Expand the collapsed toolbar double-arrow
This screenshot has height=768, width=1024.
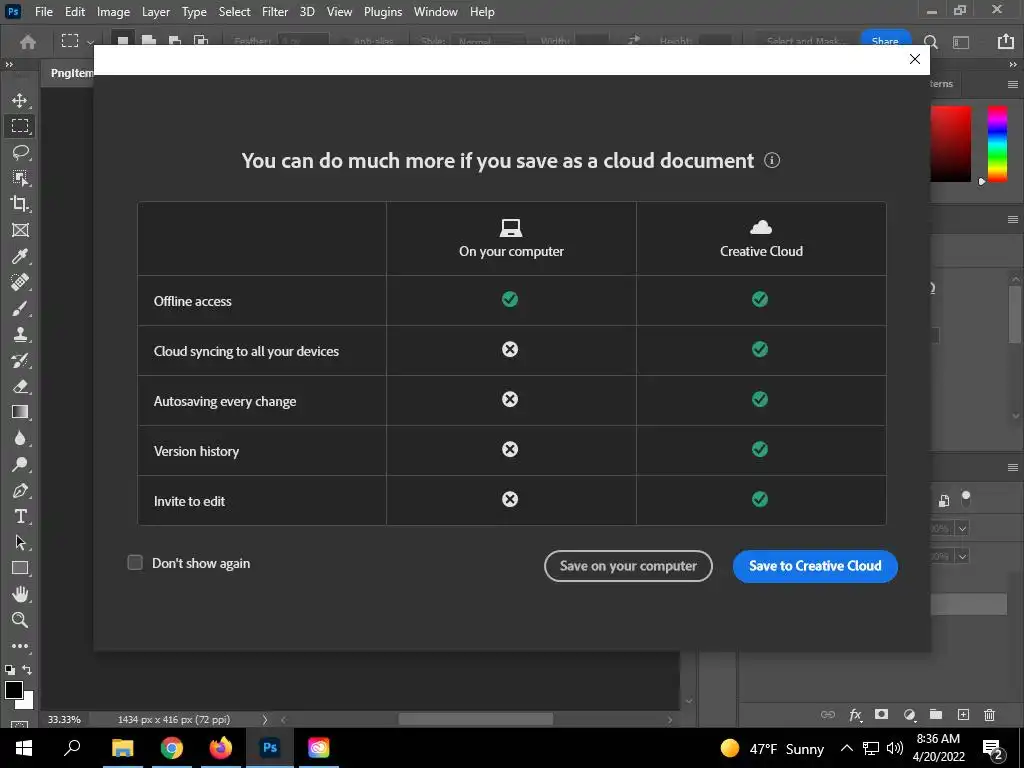pos(8,65)
